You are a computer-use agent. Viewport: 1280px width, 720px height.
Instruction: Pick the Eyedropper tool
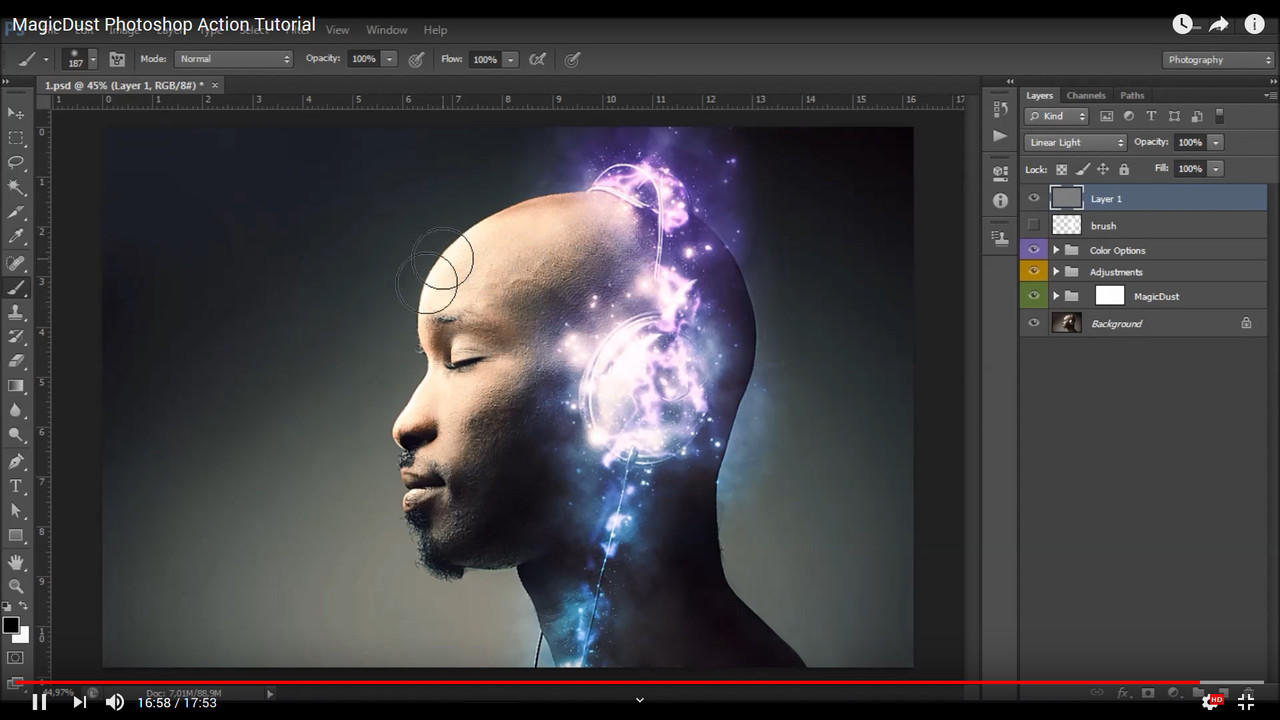pyautogui.click(x=16, y=237)
